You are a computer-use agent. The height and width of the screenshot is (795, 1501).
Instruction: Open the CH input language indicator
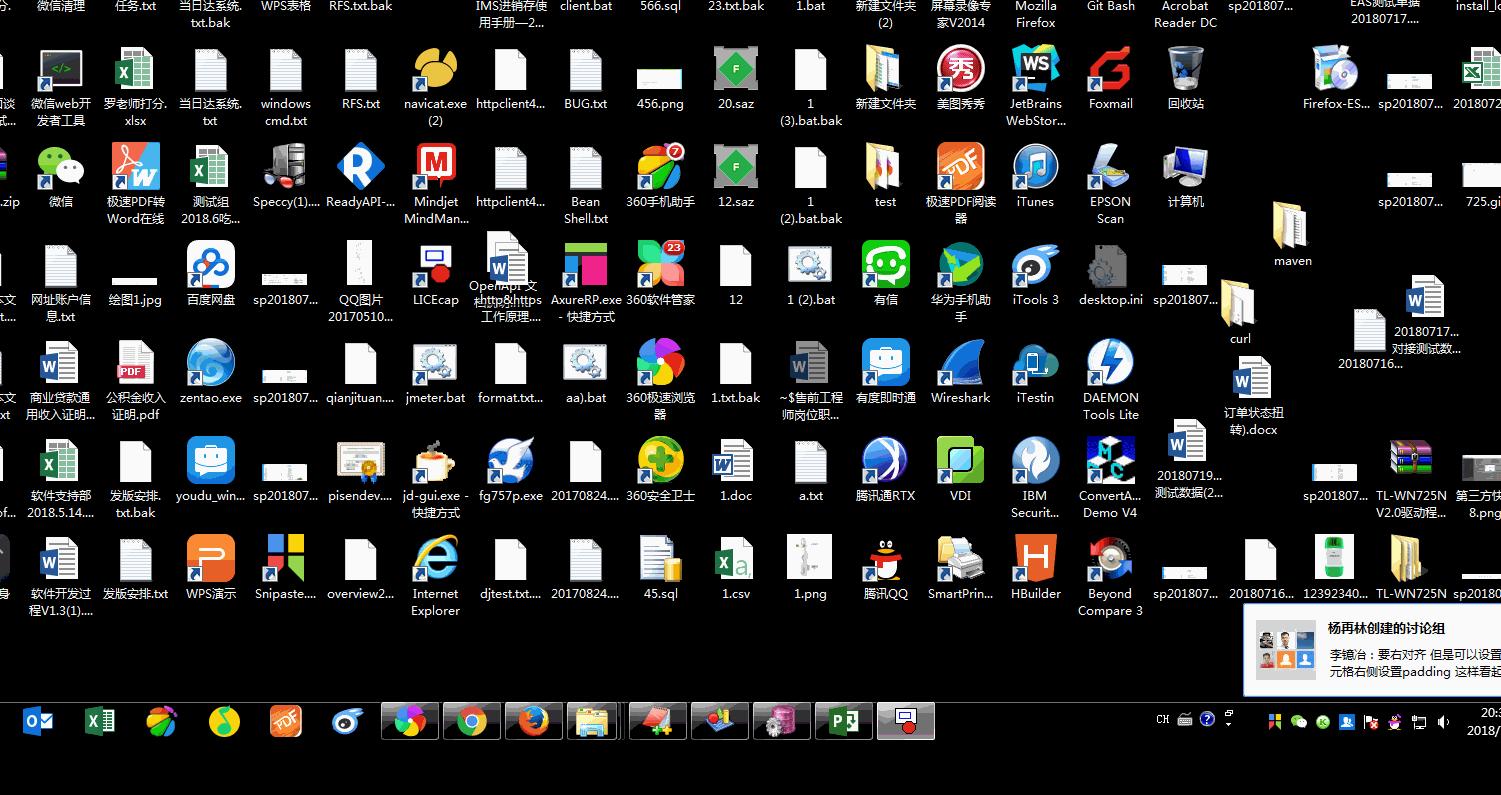[x=1162, y=719]
